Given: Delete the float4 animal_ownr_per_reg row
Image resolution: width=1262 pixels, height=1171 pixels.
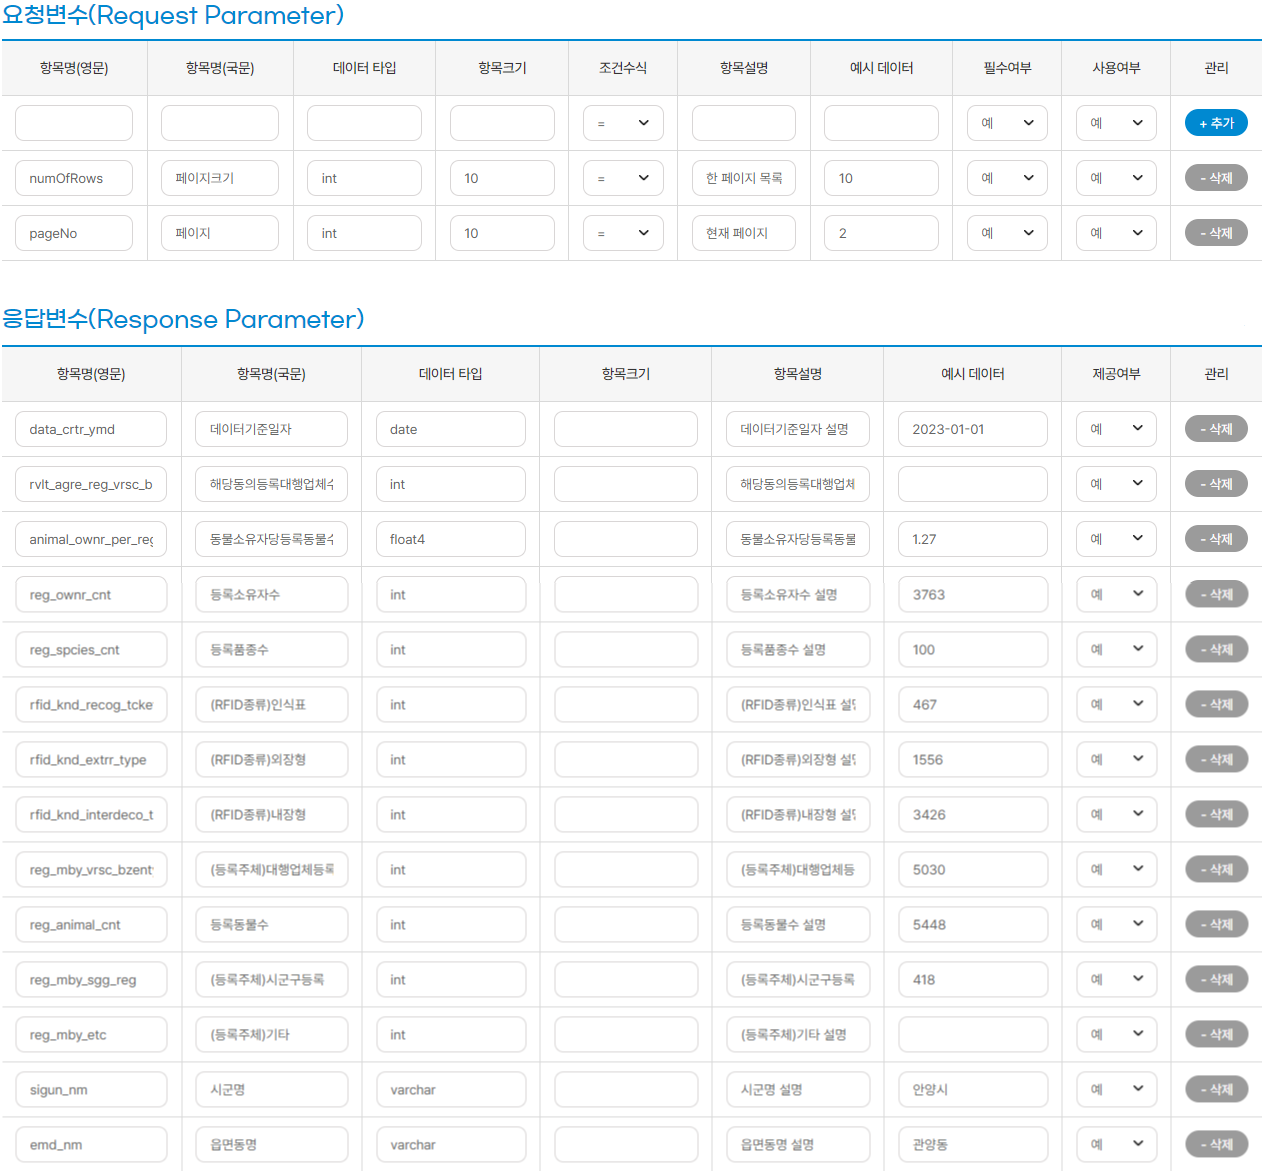Looking at the screenshot, I should pyautogui.click(x=1216, y=539).
